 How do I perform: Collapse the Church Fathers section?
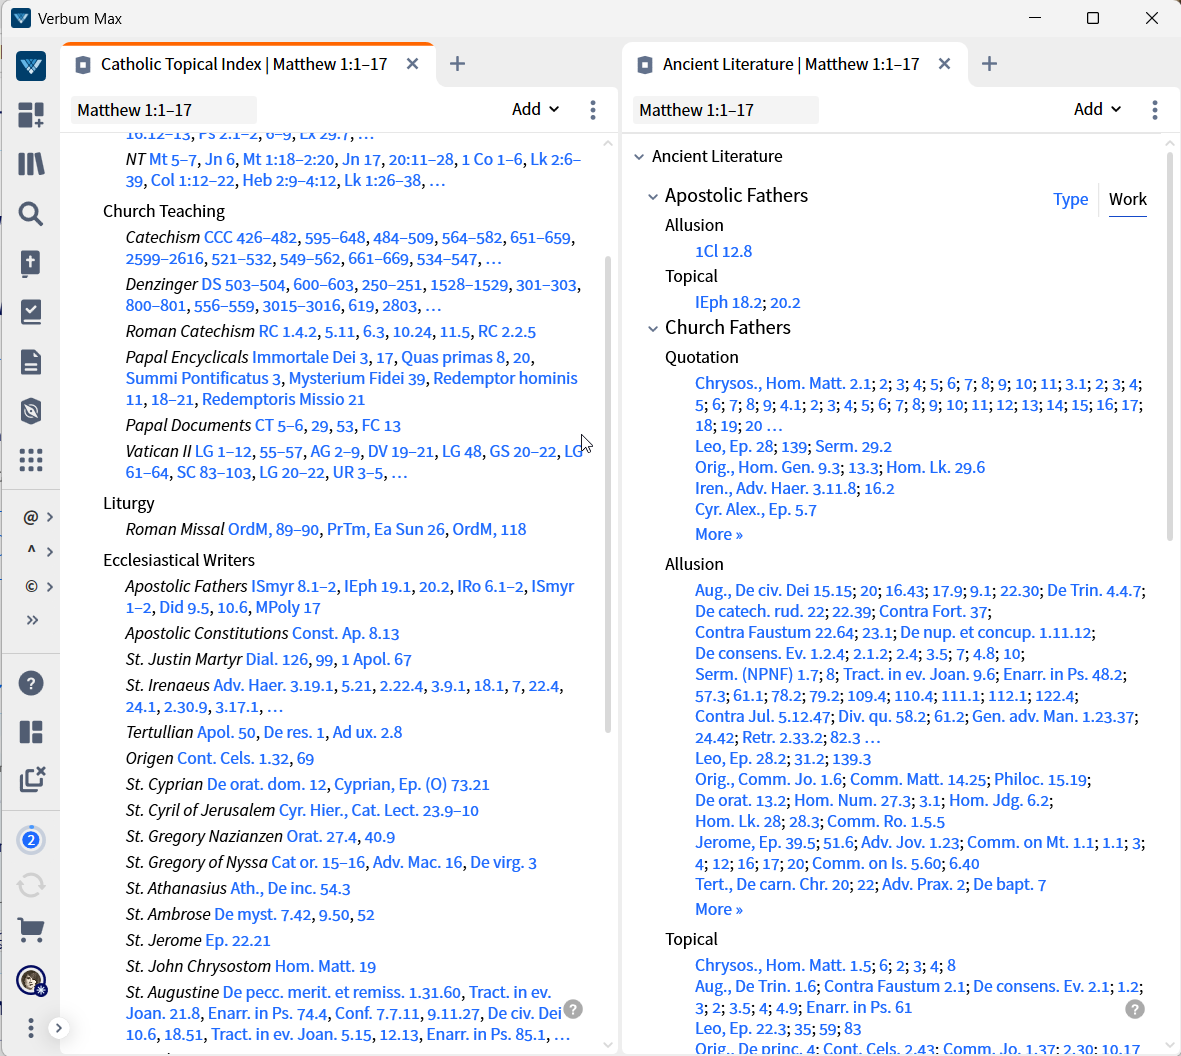tap(652, 328)
